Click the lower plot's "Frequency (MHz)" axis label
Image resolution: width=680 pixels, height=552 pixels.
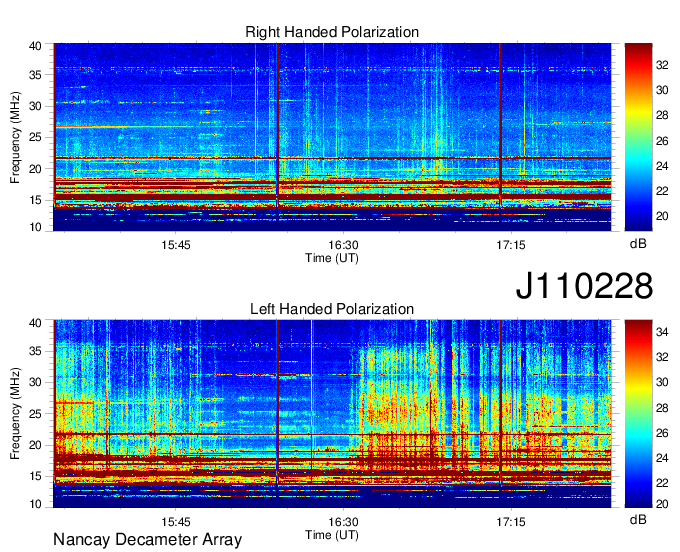click(15, 414)
